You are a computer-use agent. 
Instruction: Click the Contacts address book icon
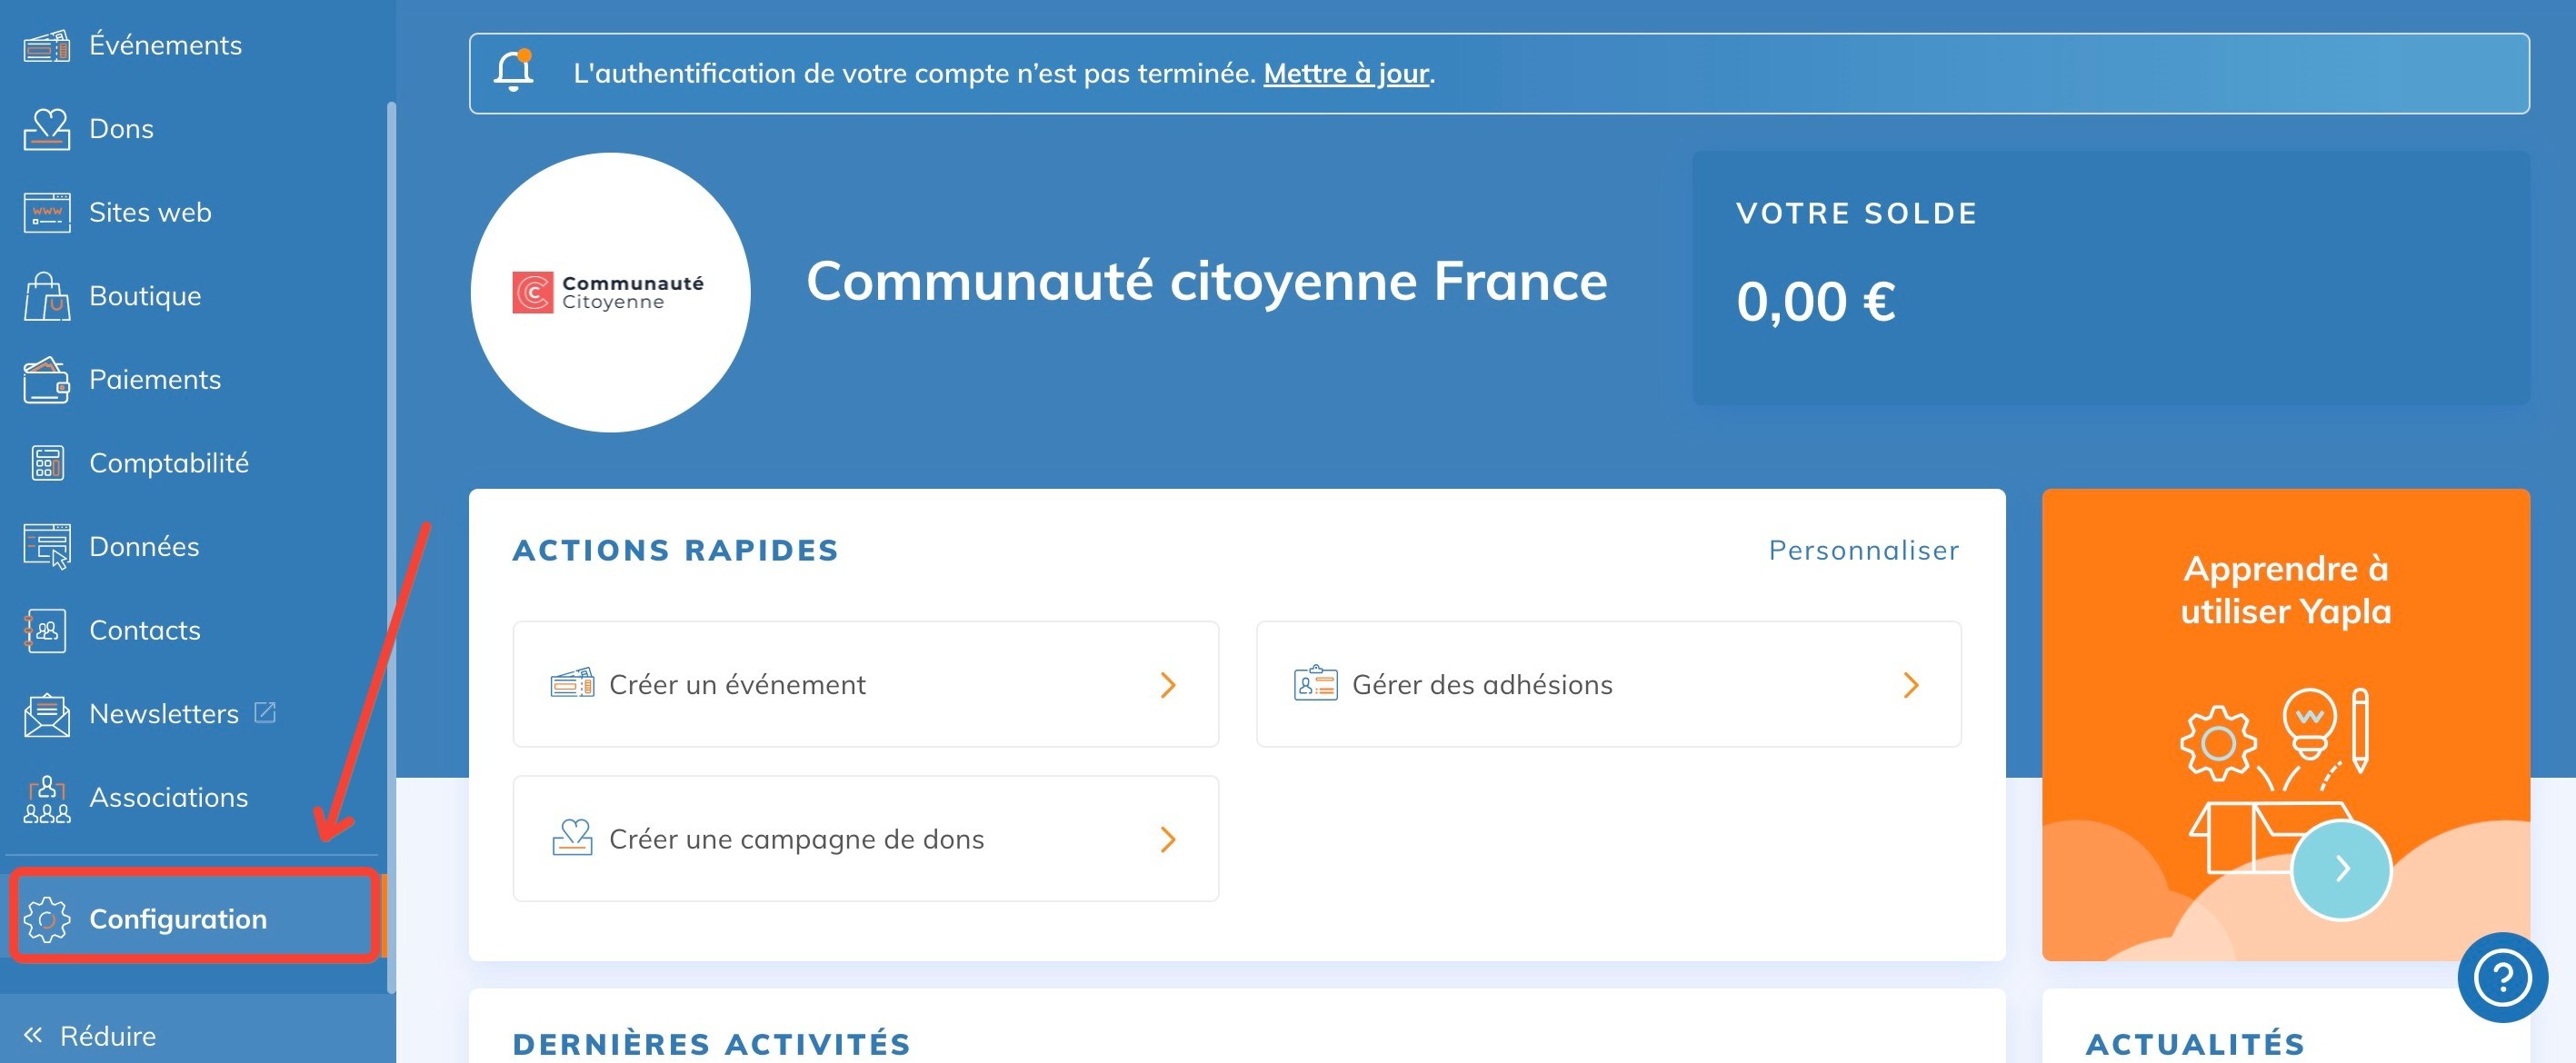tap(46, 630)
